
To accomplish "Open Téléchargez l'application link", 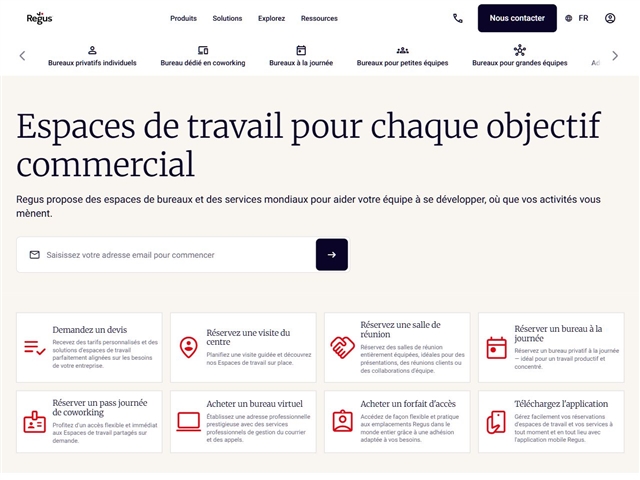I will [x=551, y=422].
